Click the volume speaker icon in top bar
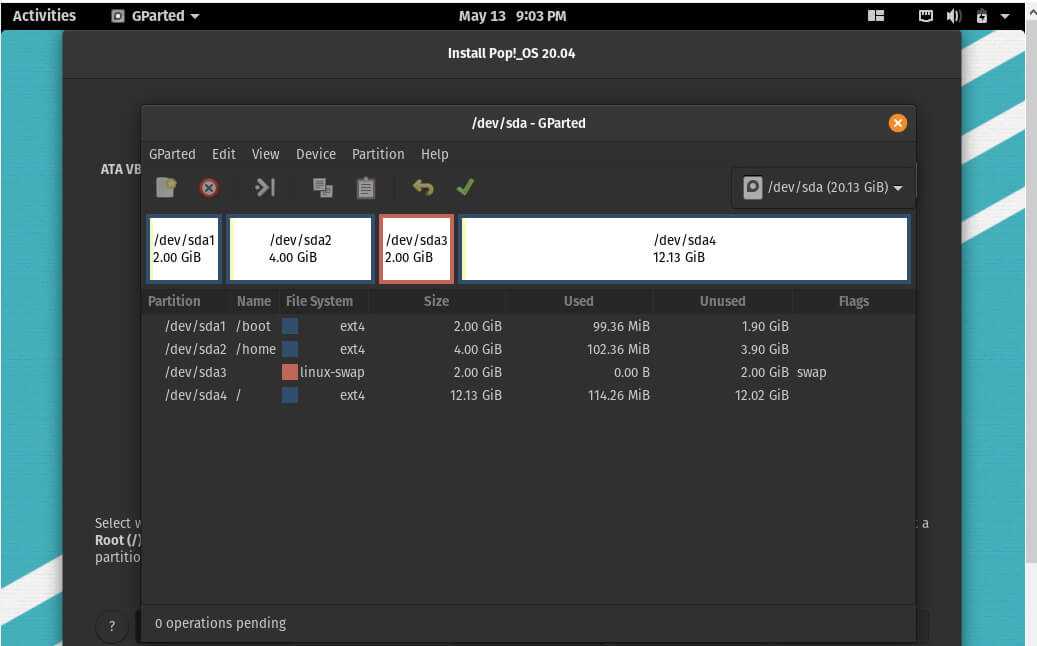 click(x=954, y=16)
